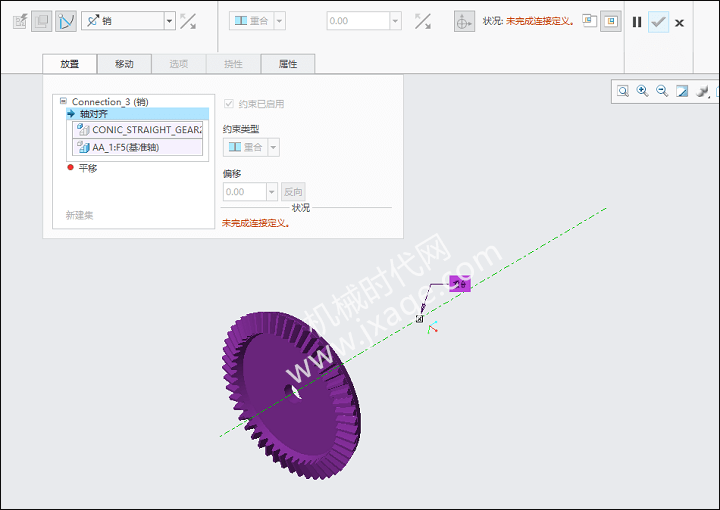Click the refit view icon
720x510 pixels.
(623, 91)
